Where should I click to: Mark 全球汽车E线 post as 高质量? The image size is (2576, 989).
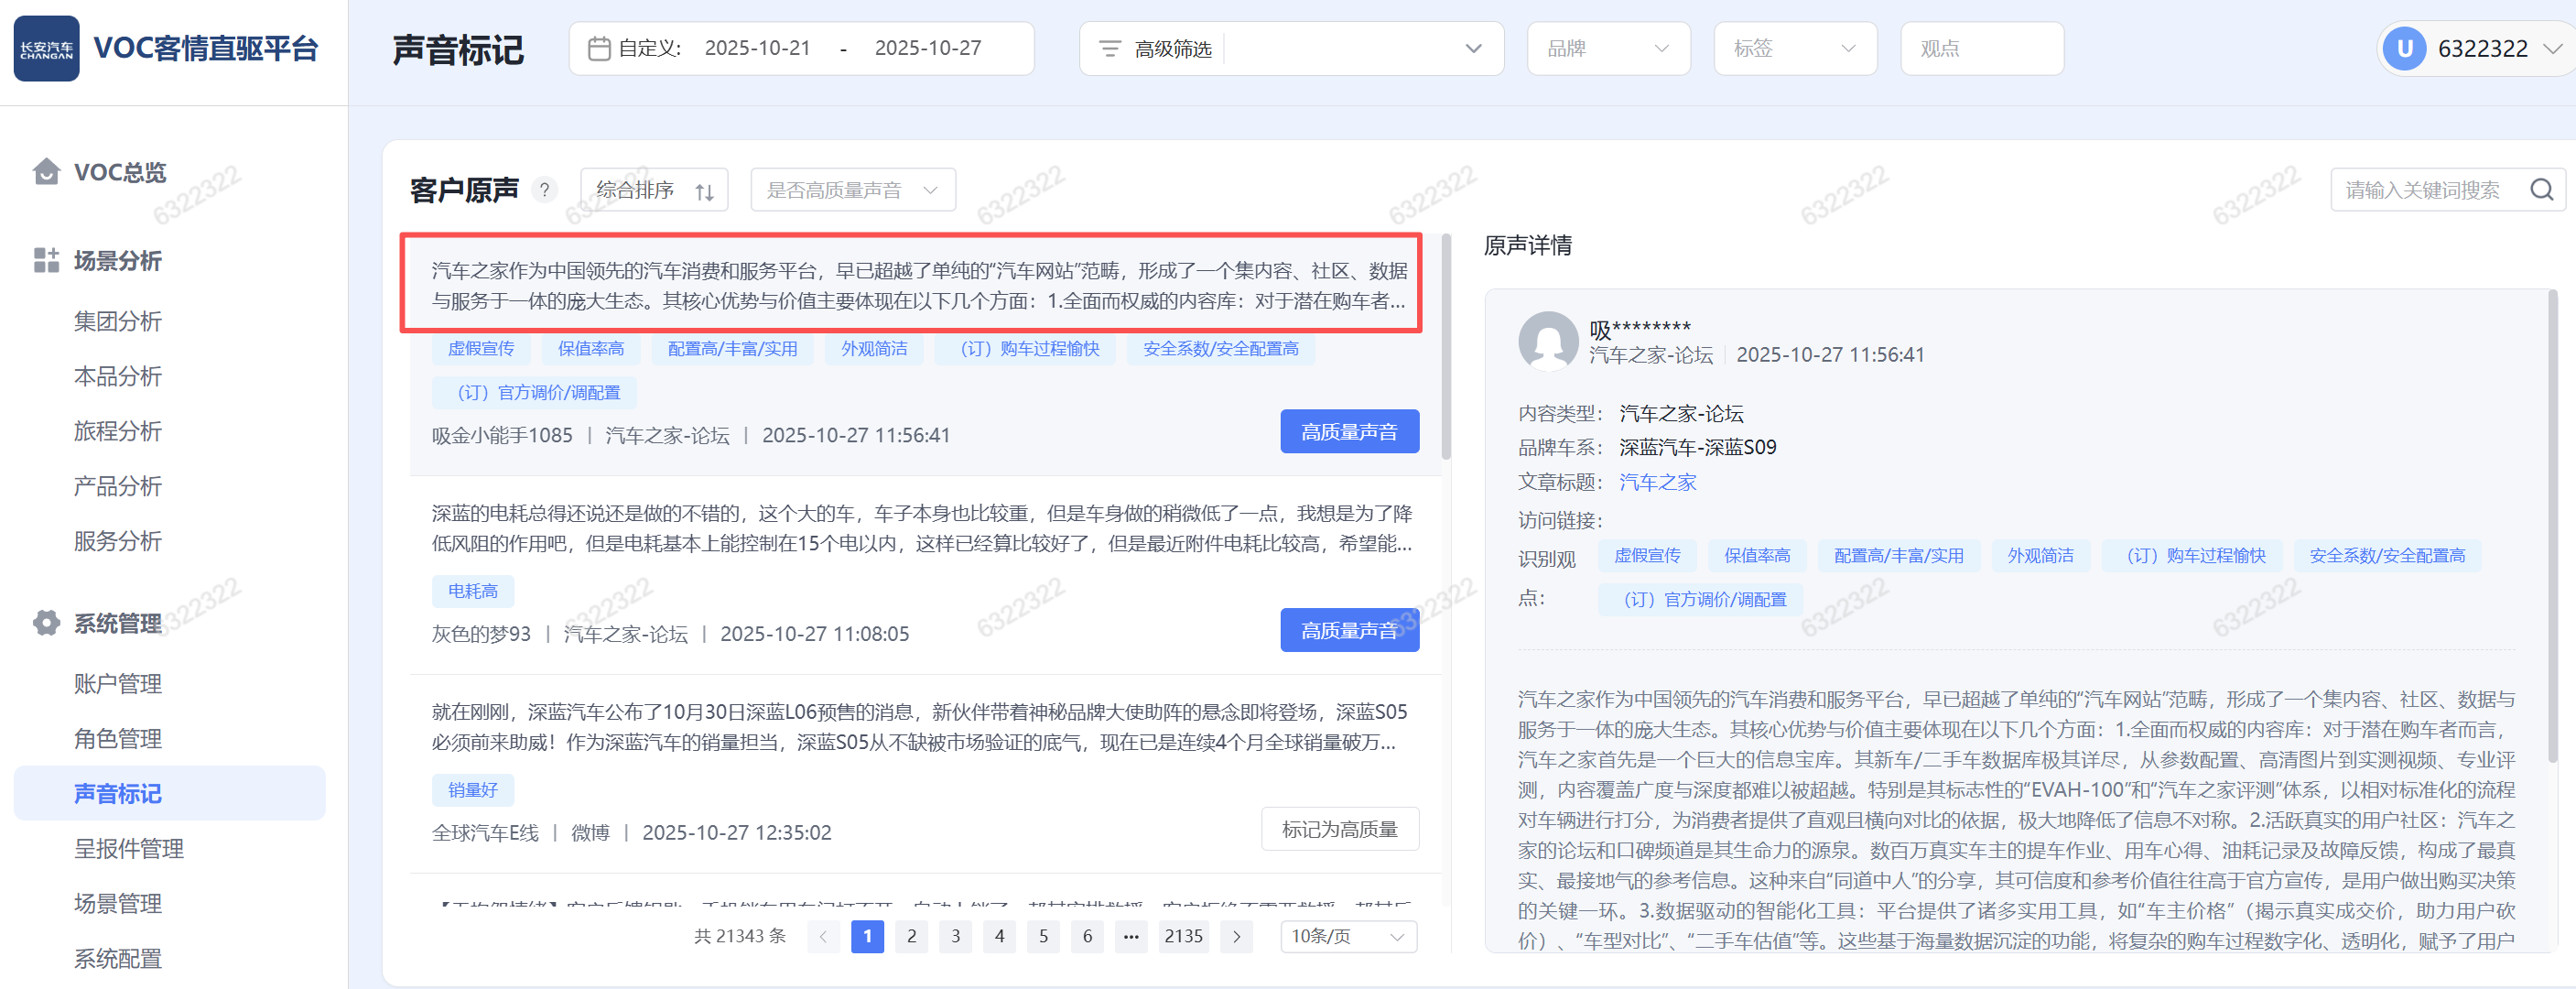click(x=1339, y=829)
